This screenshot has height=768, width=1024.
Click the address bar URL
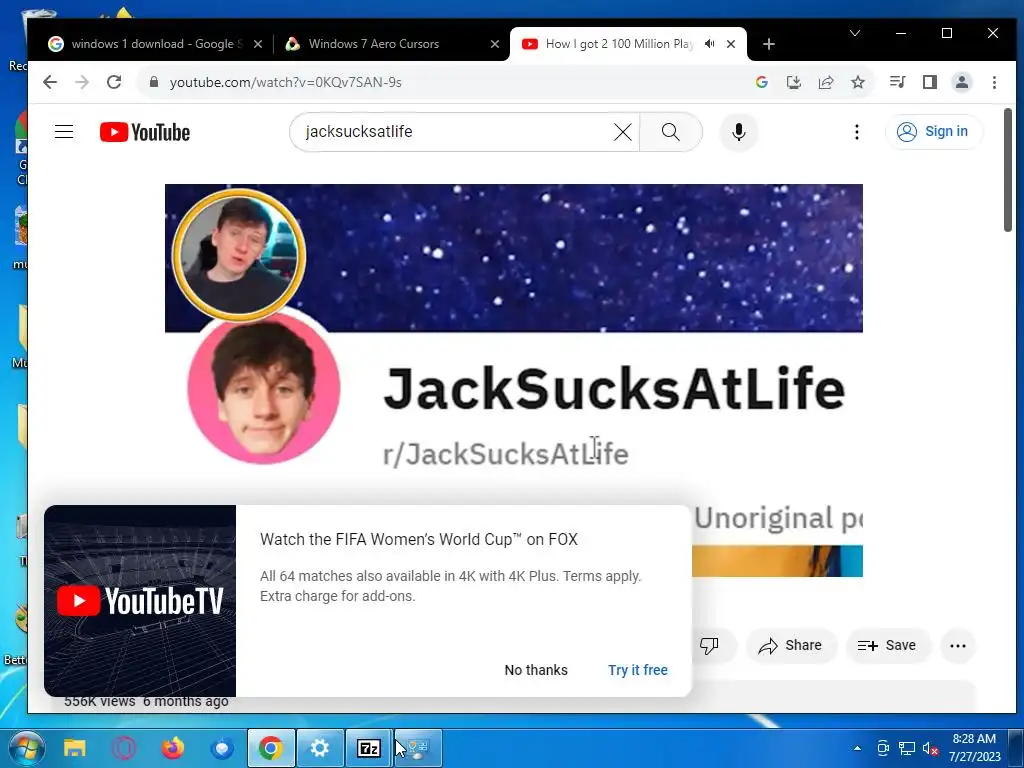pyautogui.click(x=285, y=82)
